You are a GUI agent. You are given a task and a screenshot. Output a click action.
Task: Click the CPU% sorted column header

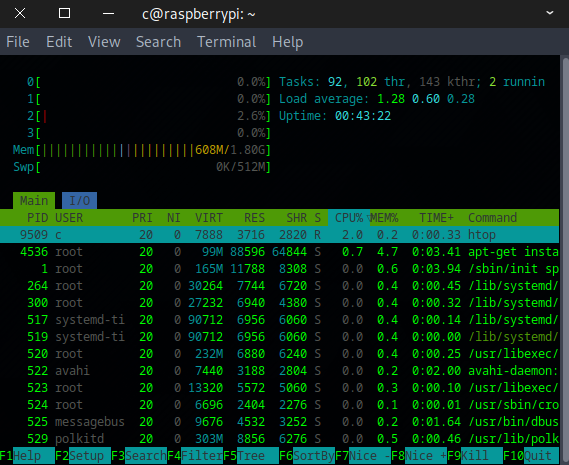pyautogui.click(x=349, y=217)
